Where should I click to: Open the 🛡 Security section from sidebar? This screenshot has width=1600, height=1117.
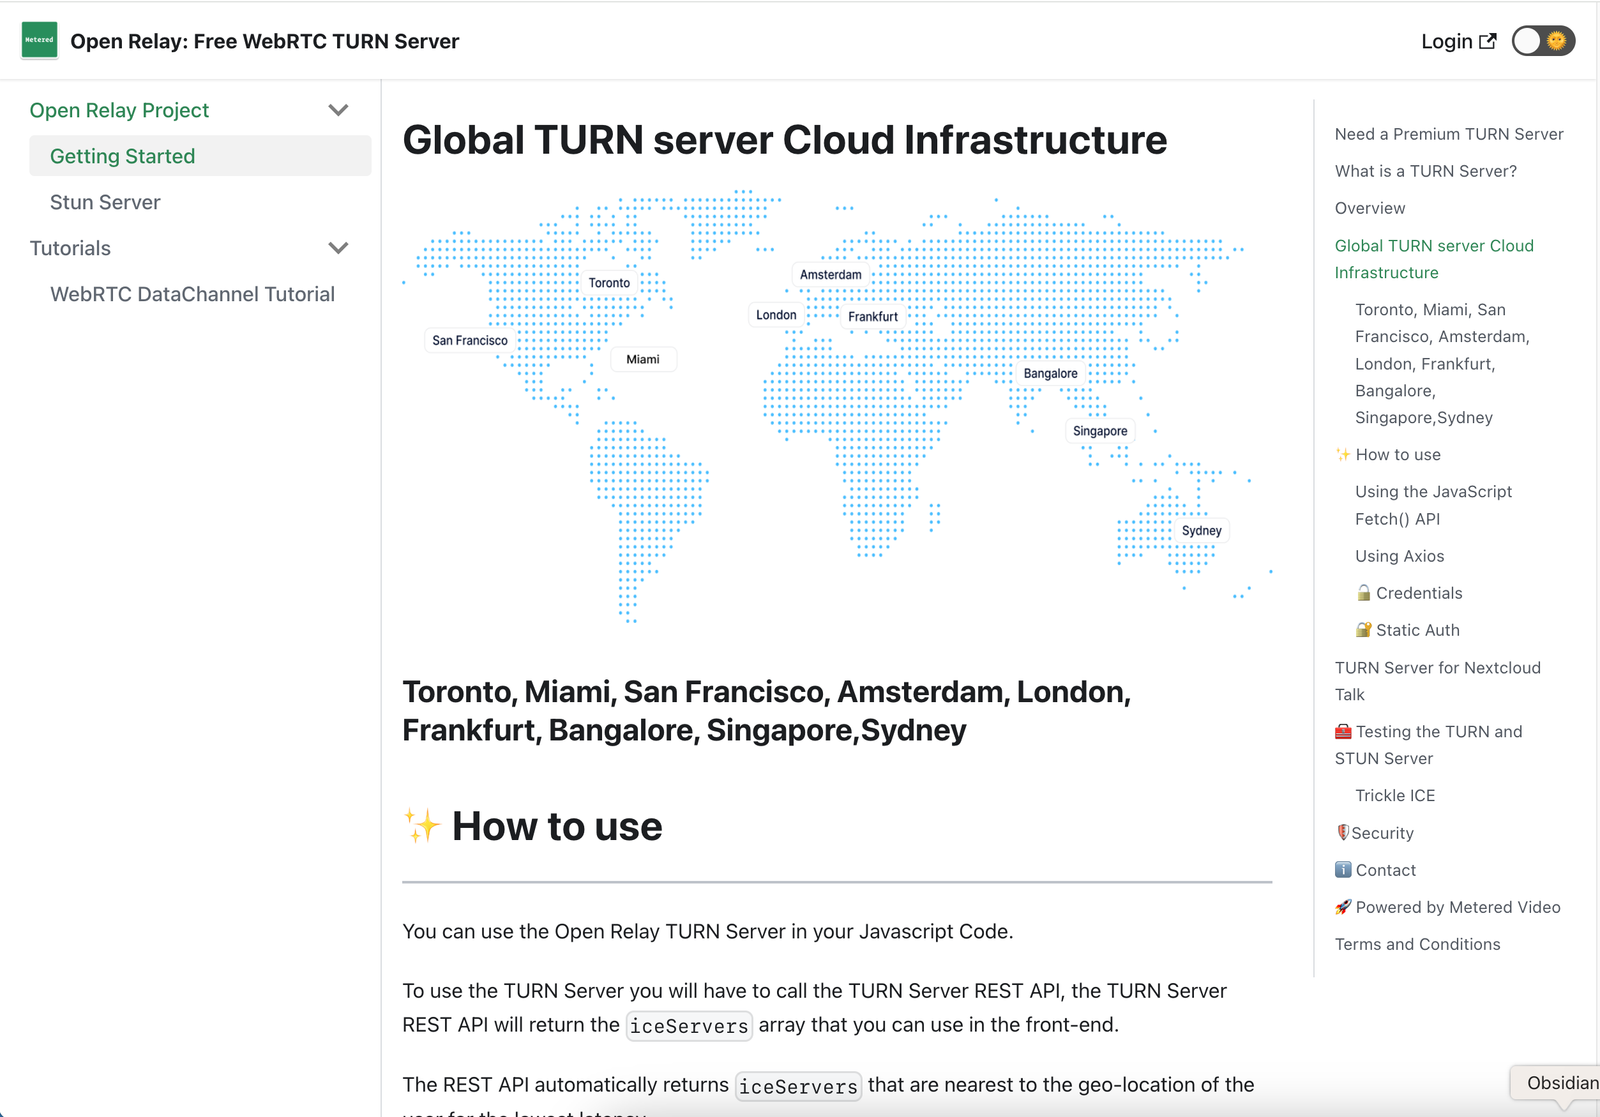(1374, 832)
